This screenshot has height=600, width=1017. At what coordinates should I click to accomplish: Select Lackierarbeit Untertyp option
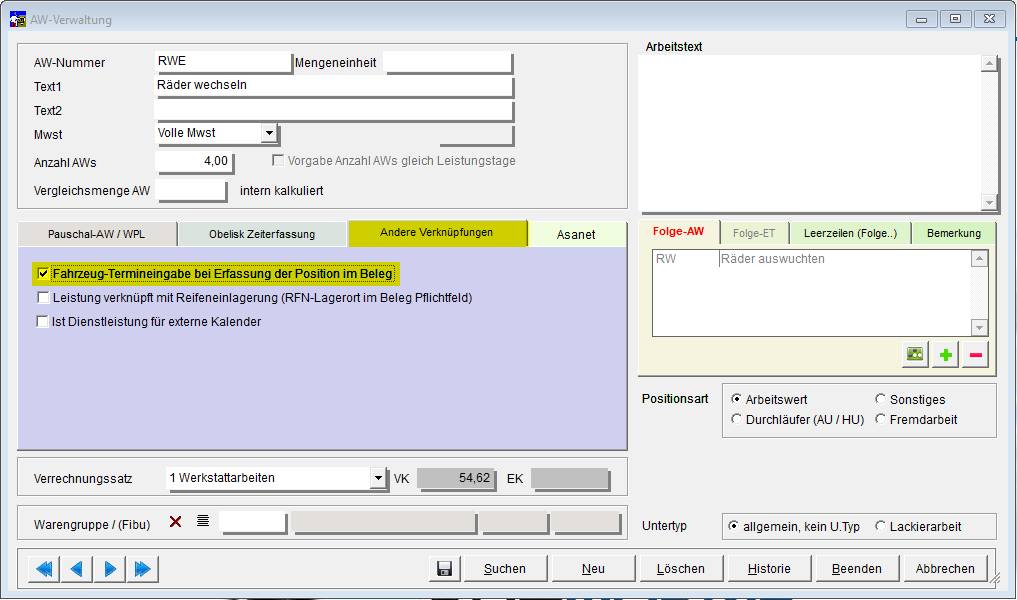click(881, 526)
